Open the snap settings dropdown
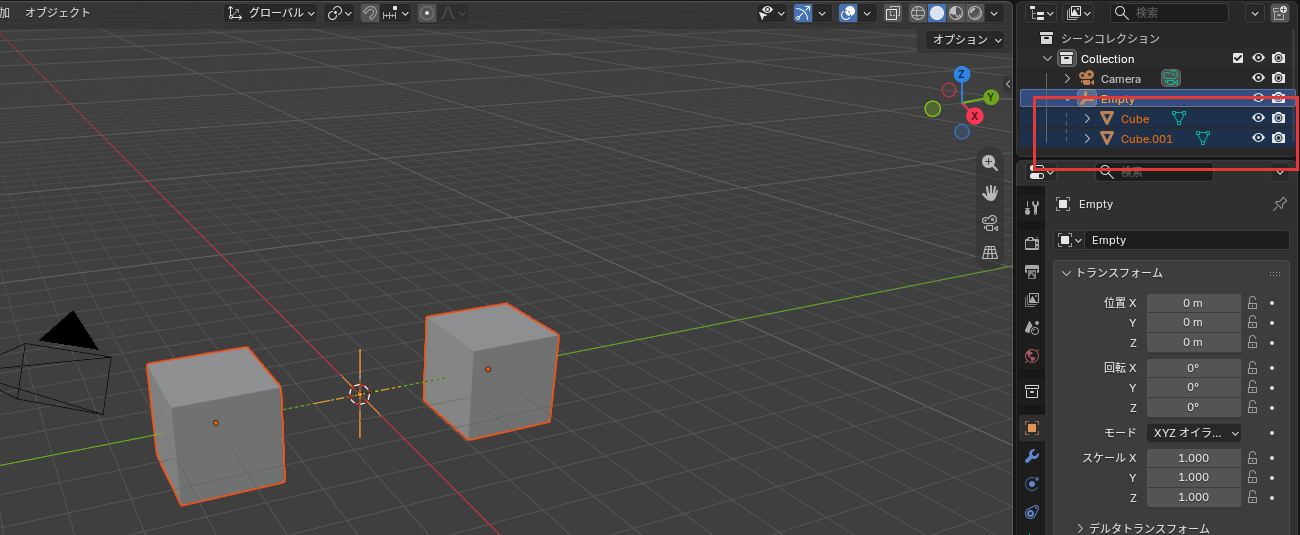This screenshot has width=1300, height=535. pyautogui.click(x=396, y=13)
